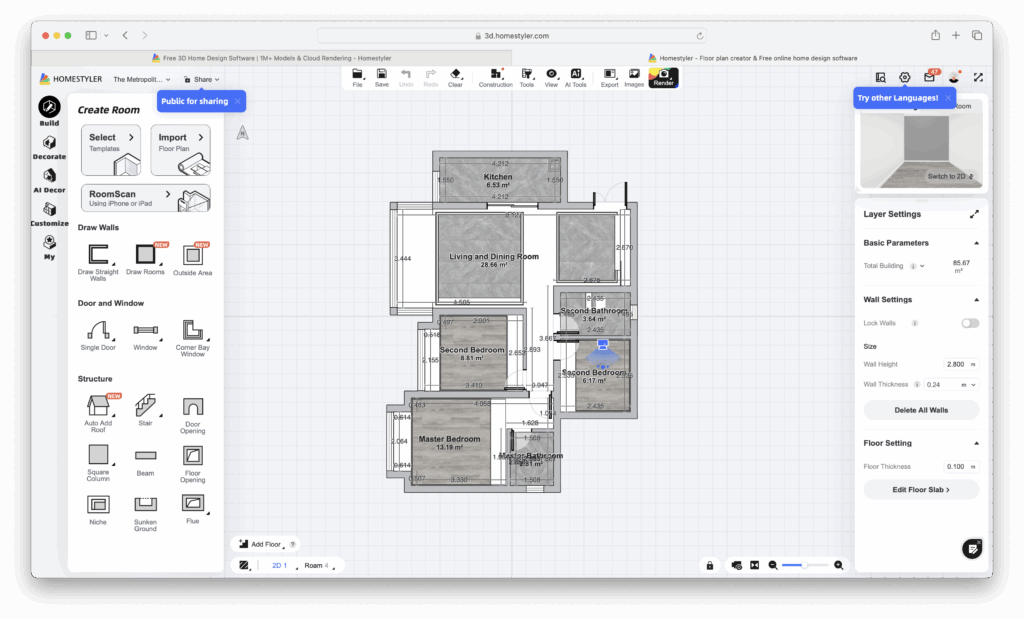Image resolution: width=1024 pixels, height=619 pixels.
Task: Click the Delete All Walls button
Action: click(x=920, y=410)
